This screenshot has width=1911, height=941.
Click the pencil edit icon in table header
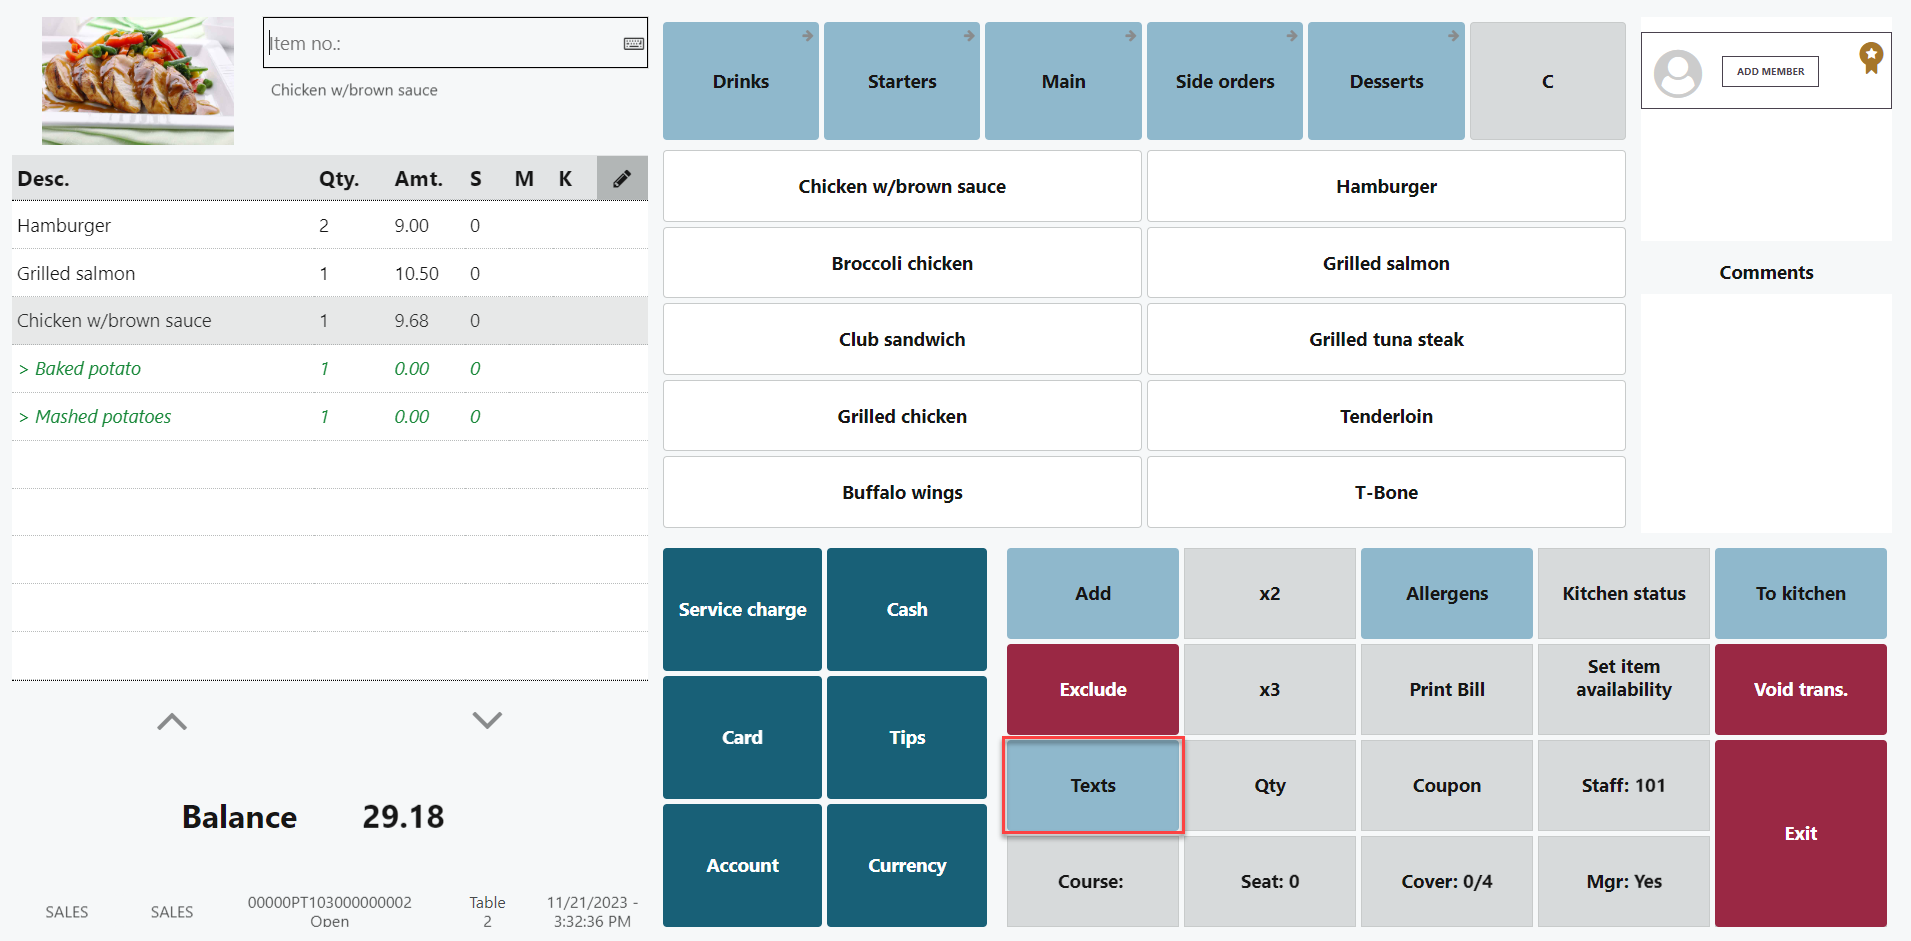(622, 179)
